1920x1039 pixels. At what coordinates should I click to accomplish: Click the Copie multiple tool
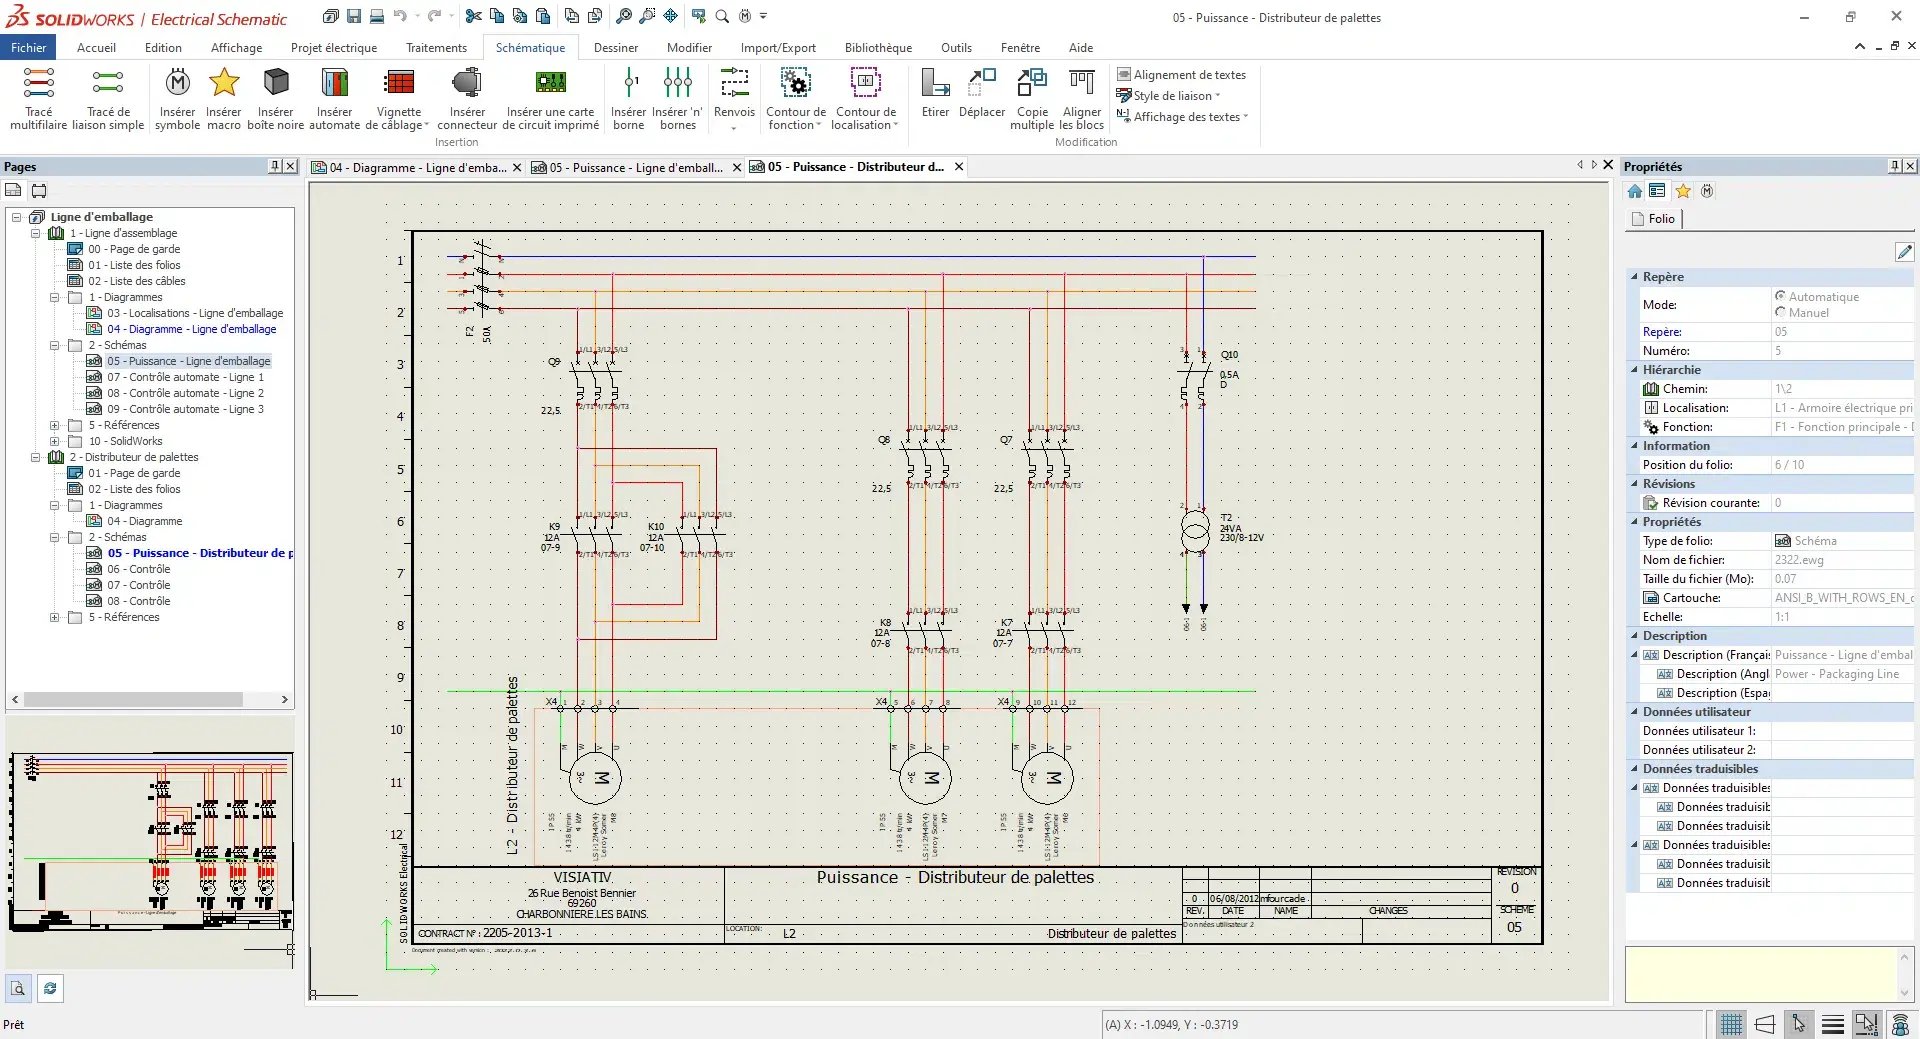point(1032,98)
